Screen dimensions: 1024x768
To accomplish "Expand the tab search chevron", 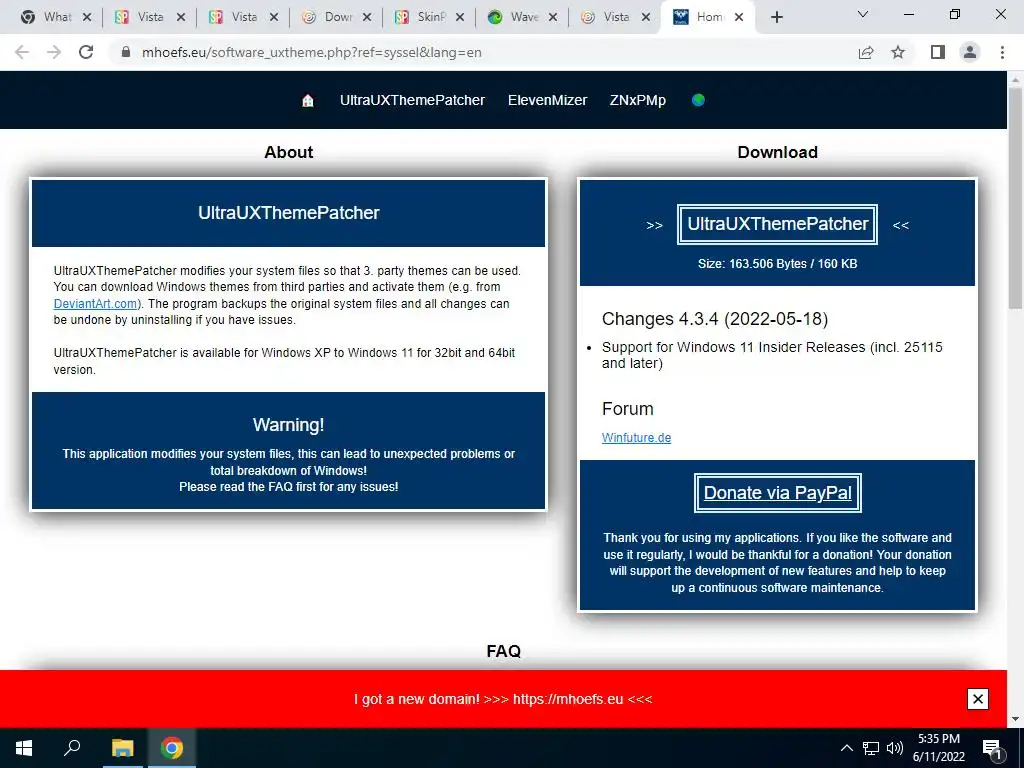I will [863, 14].
